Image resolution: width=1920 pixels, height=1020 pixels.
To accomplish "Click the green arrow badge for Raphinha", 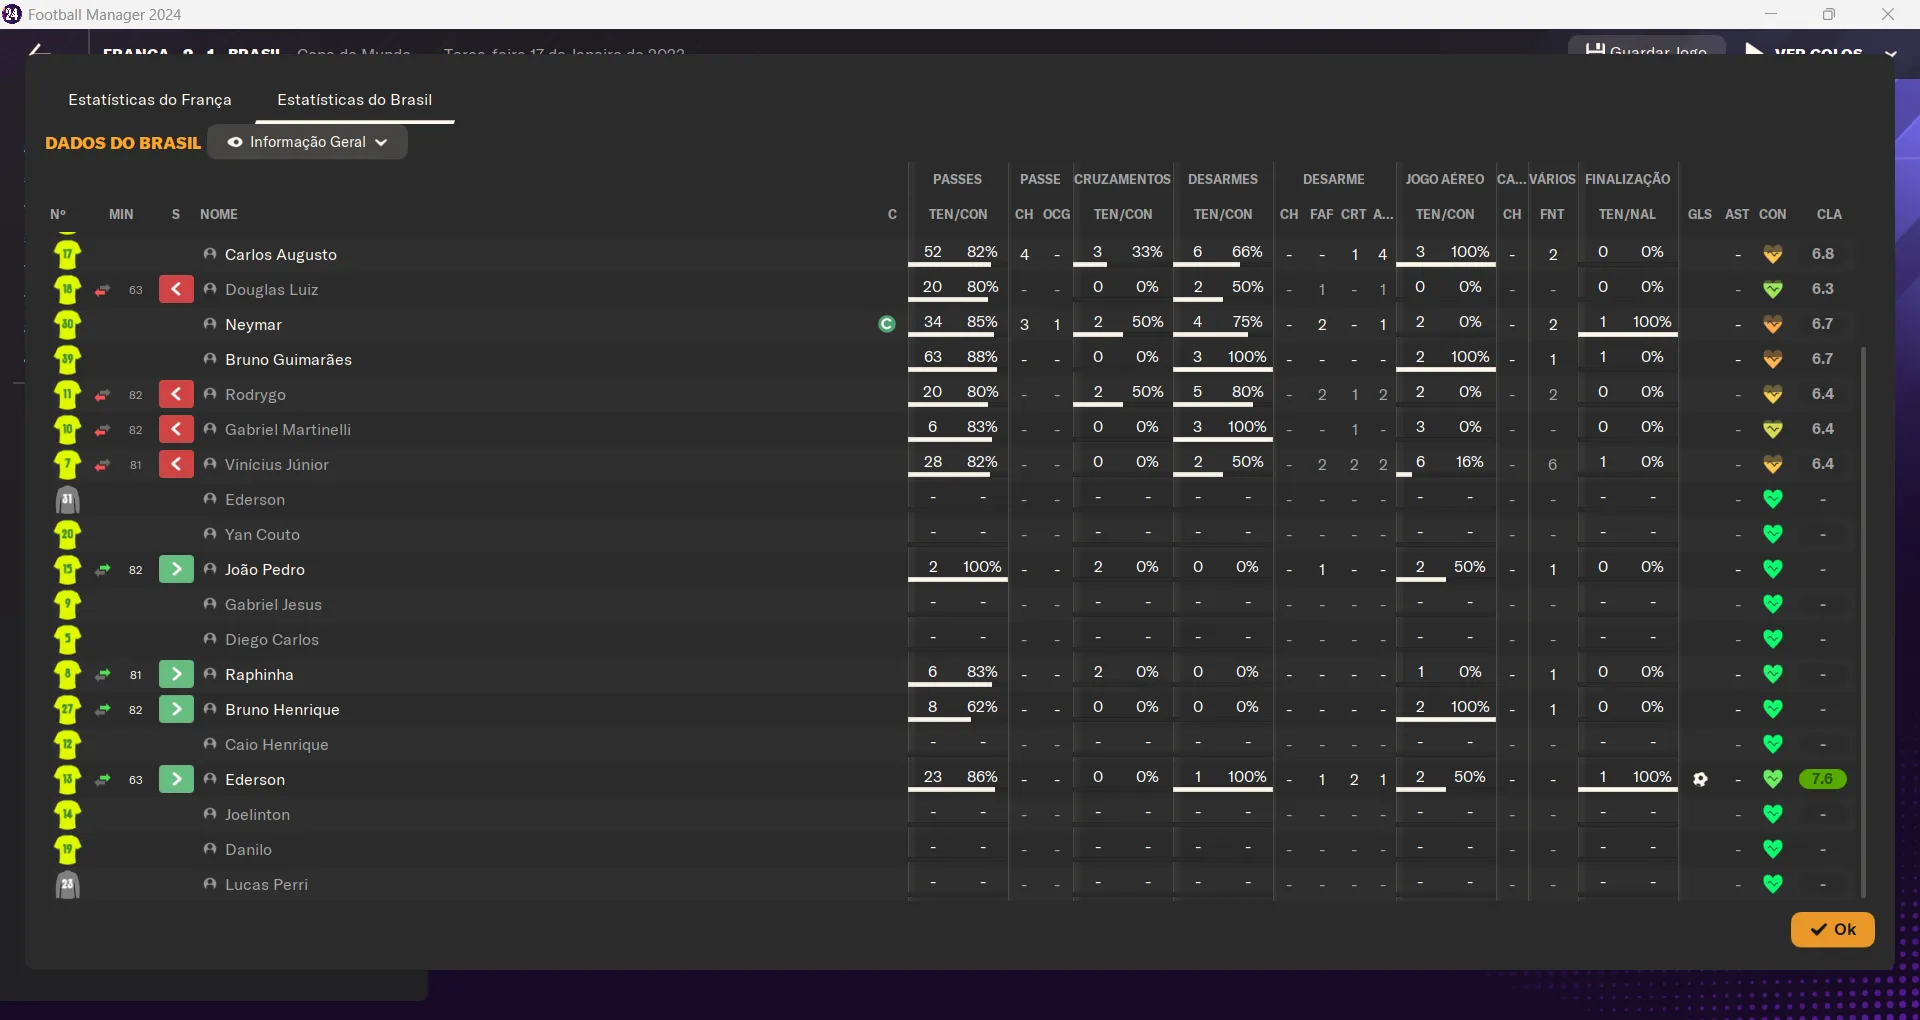I will pos(176,675).
